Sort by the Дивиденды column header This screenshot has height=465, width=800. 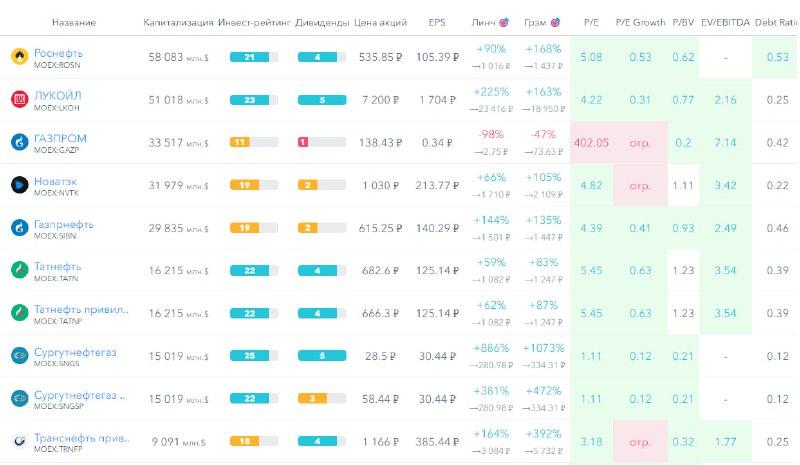coord(322,22)
